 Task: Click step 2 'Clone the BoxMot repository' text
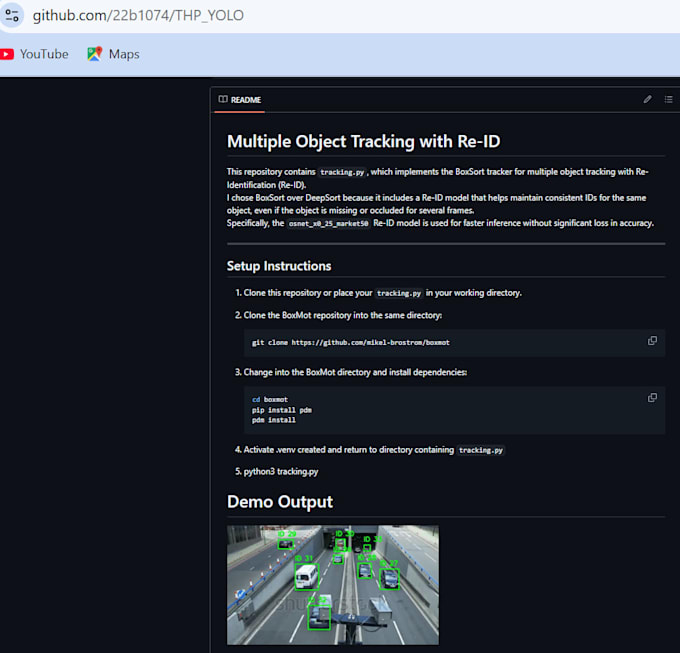pos(343,315)
